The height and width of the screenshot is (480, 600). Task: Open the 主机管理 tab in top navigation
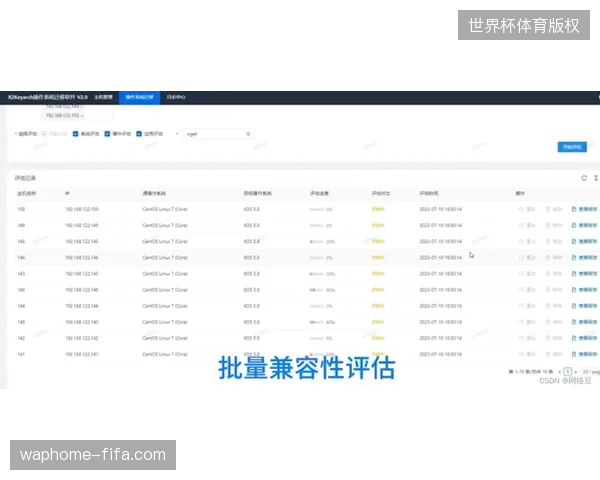click(103, 97)
